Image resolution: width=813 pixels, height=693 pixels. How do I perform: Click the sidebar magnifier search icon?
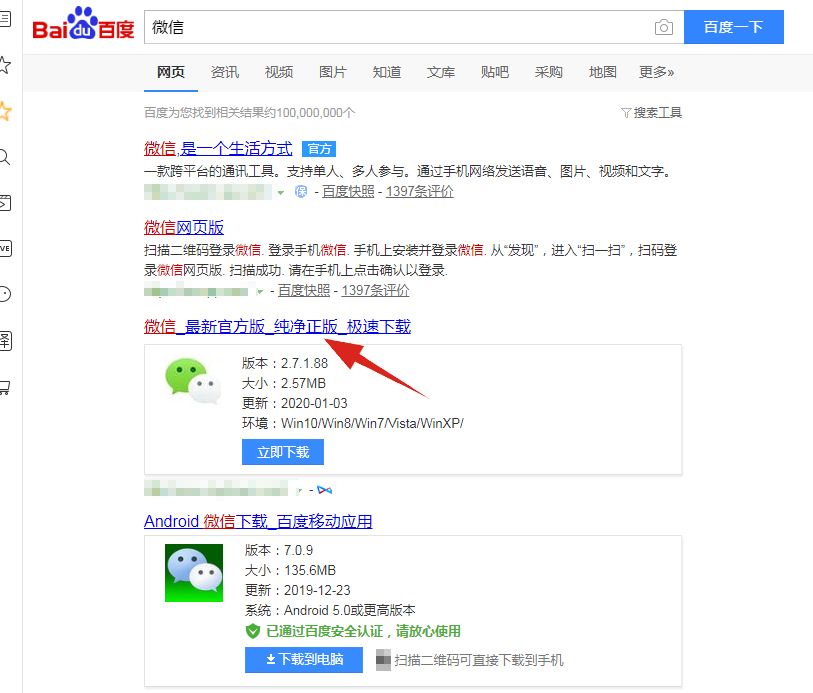(4, 157)
